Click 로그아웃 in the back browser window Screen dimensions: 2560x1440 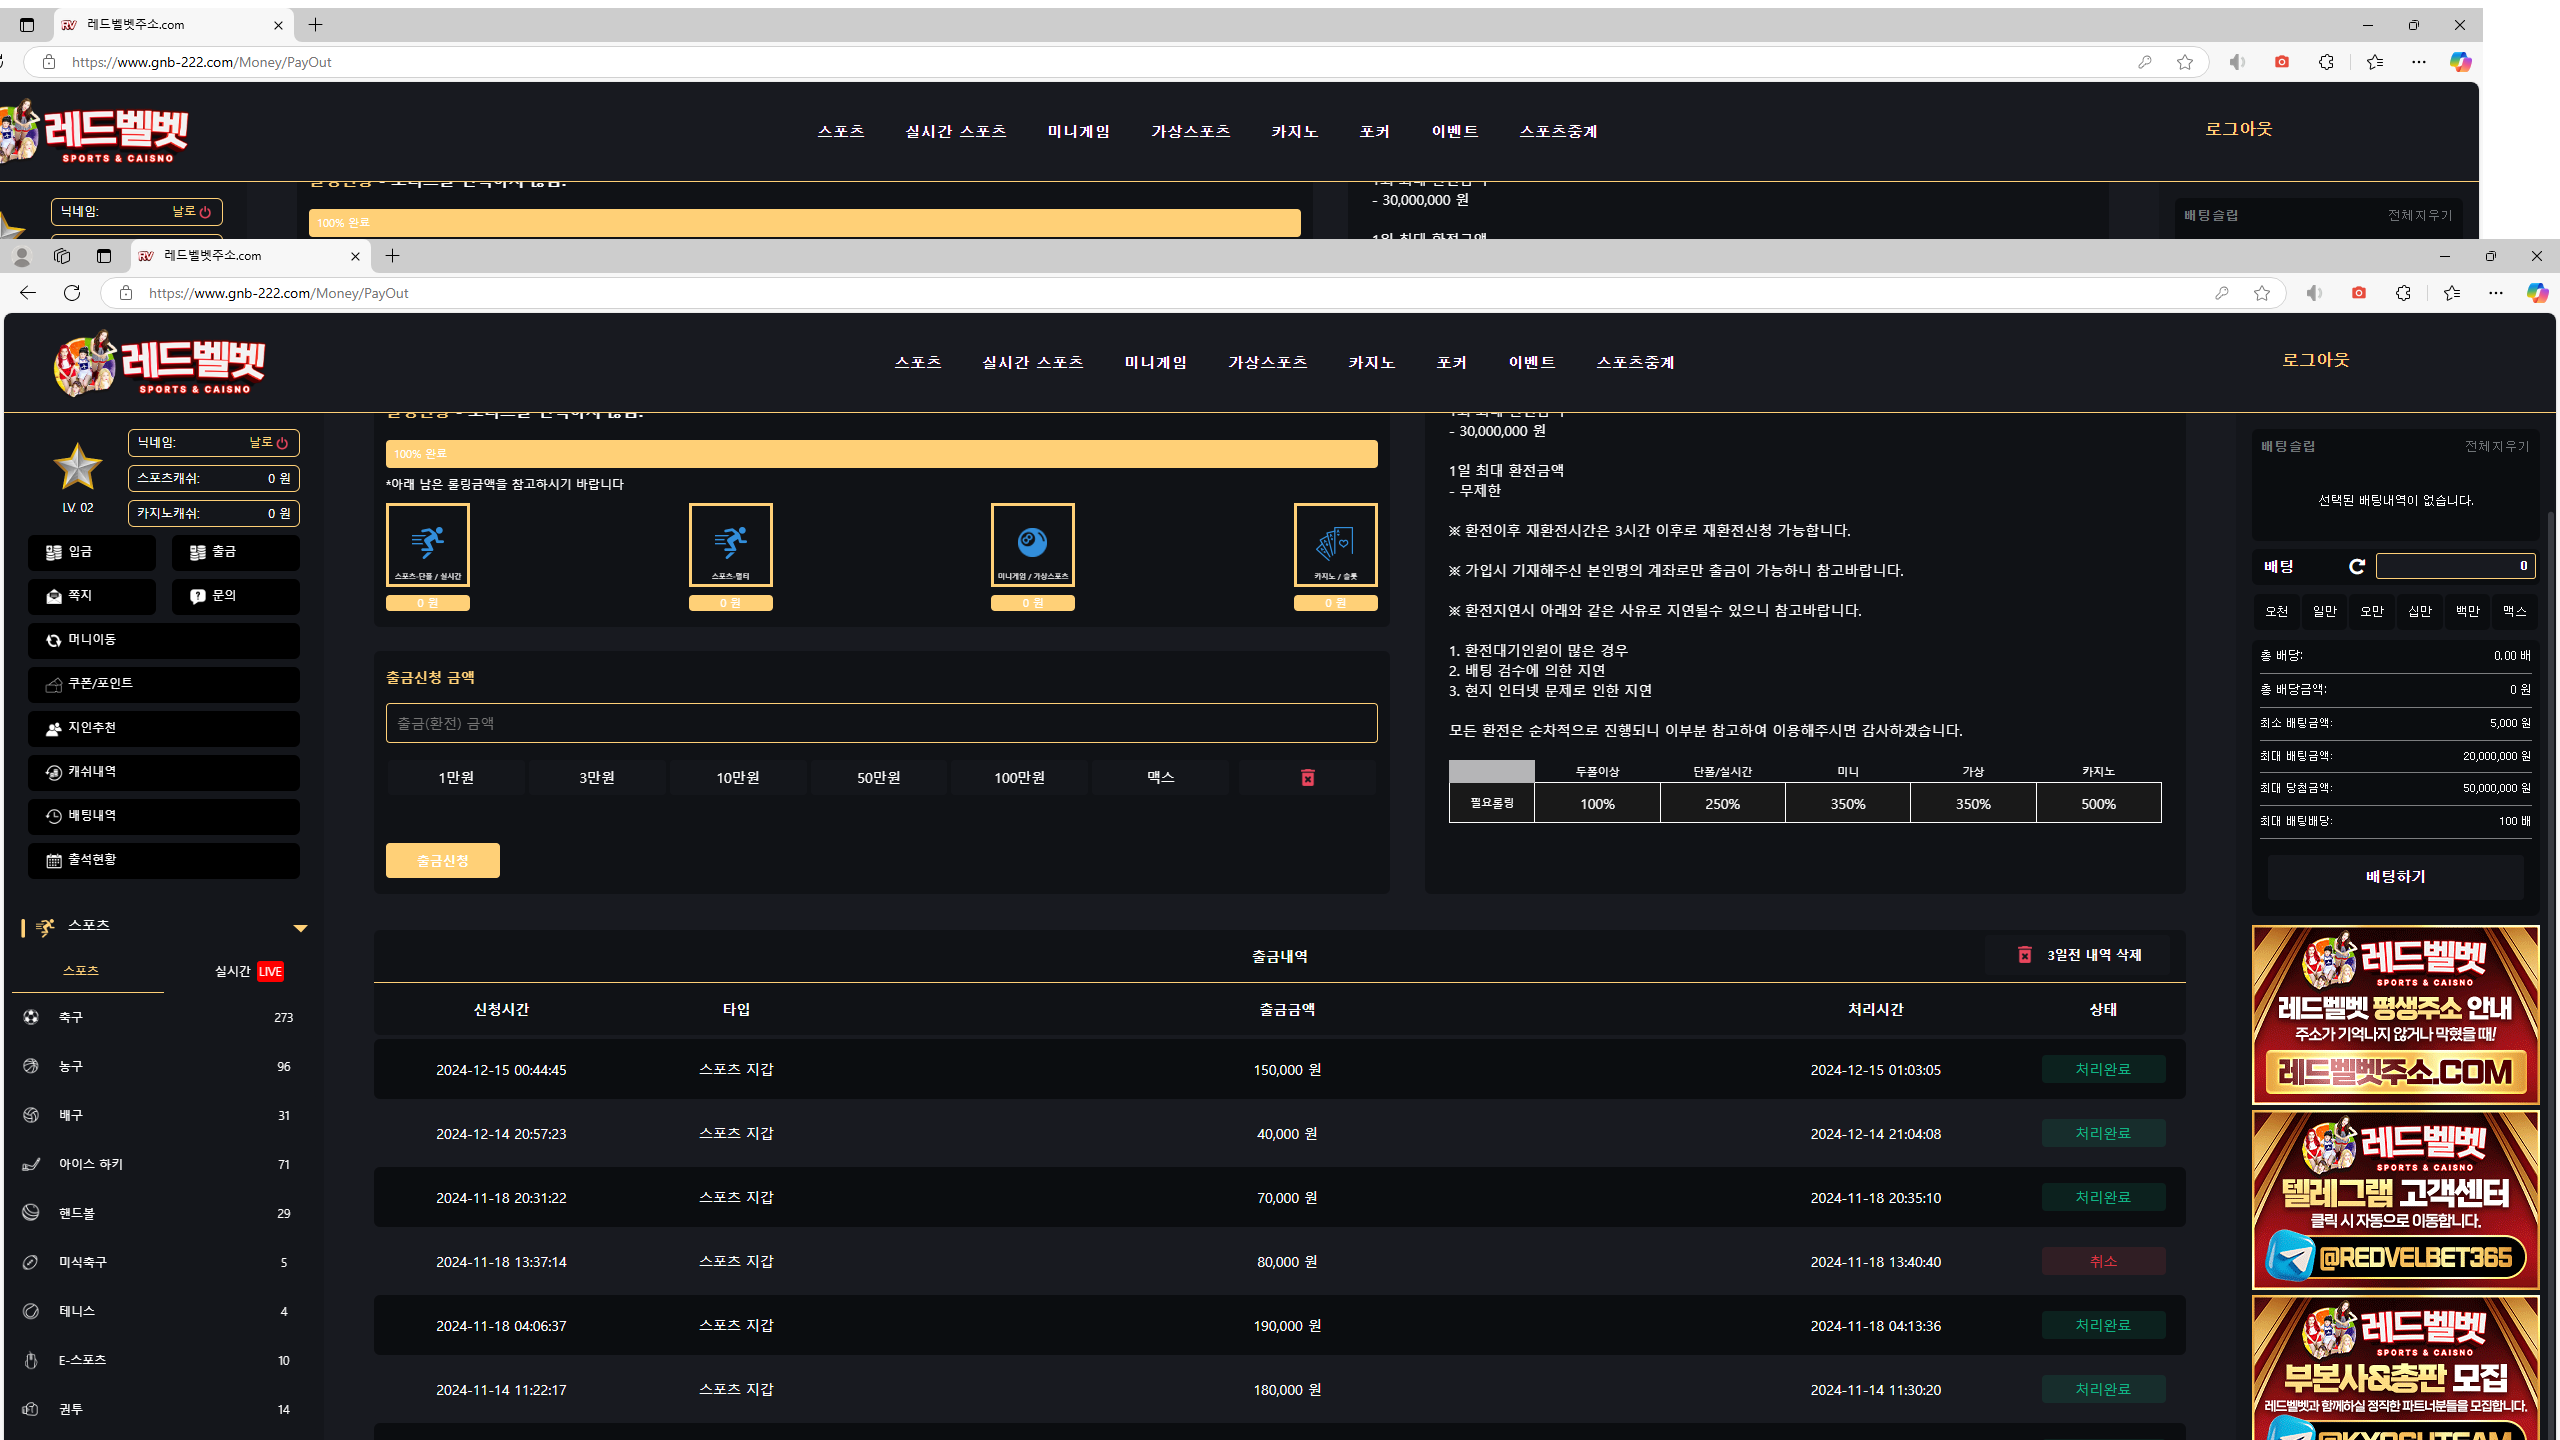click(x=2239, y=129)
